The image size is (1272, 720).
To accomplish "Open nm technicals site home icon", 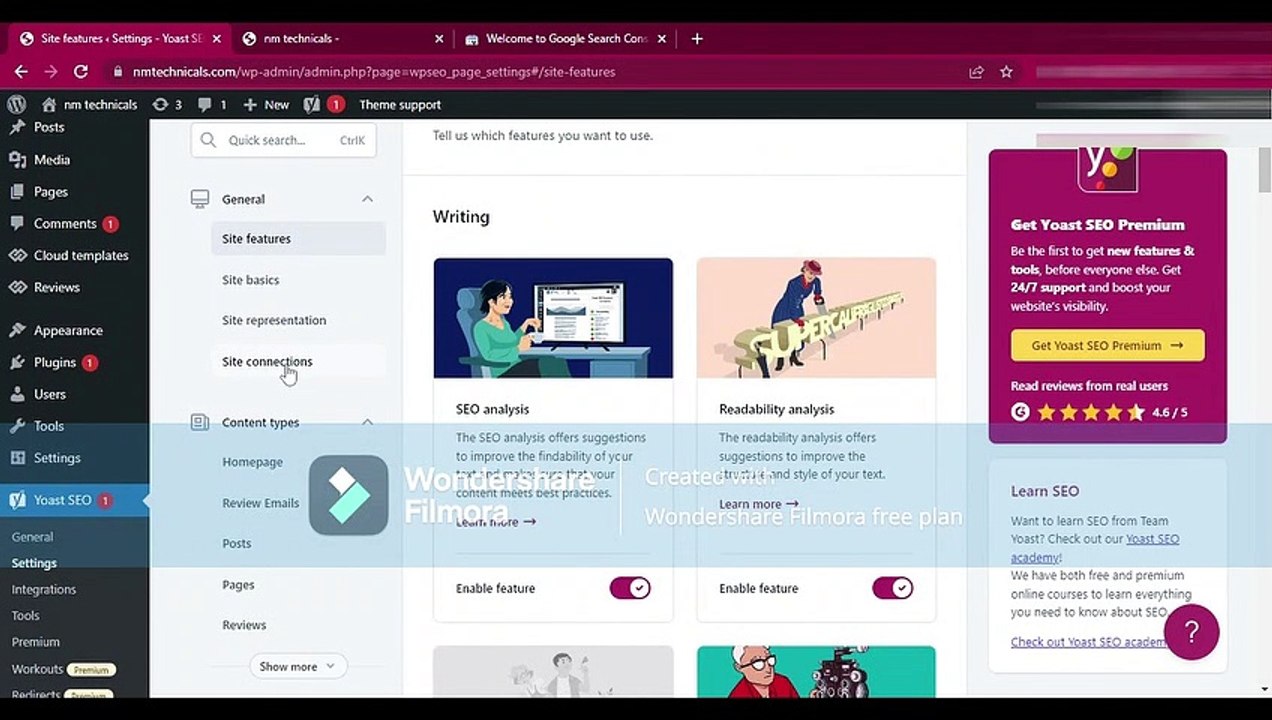I will (x=49, y=104).
